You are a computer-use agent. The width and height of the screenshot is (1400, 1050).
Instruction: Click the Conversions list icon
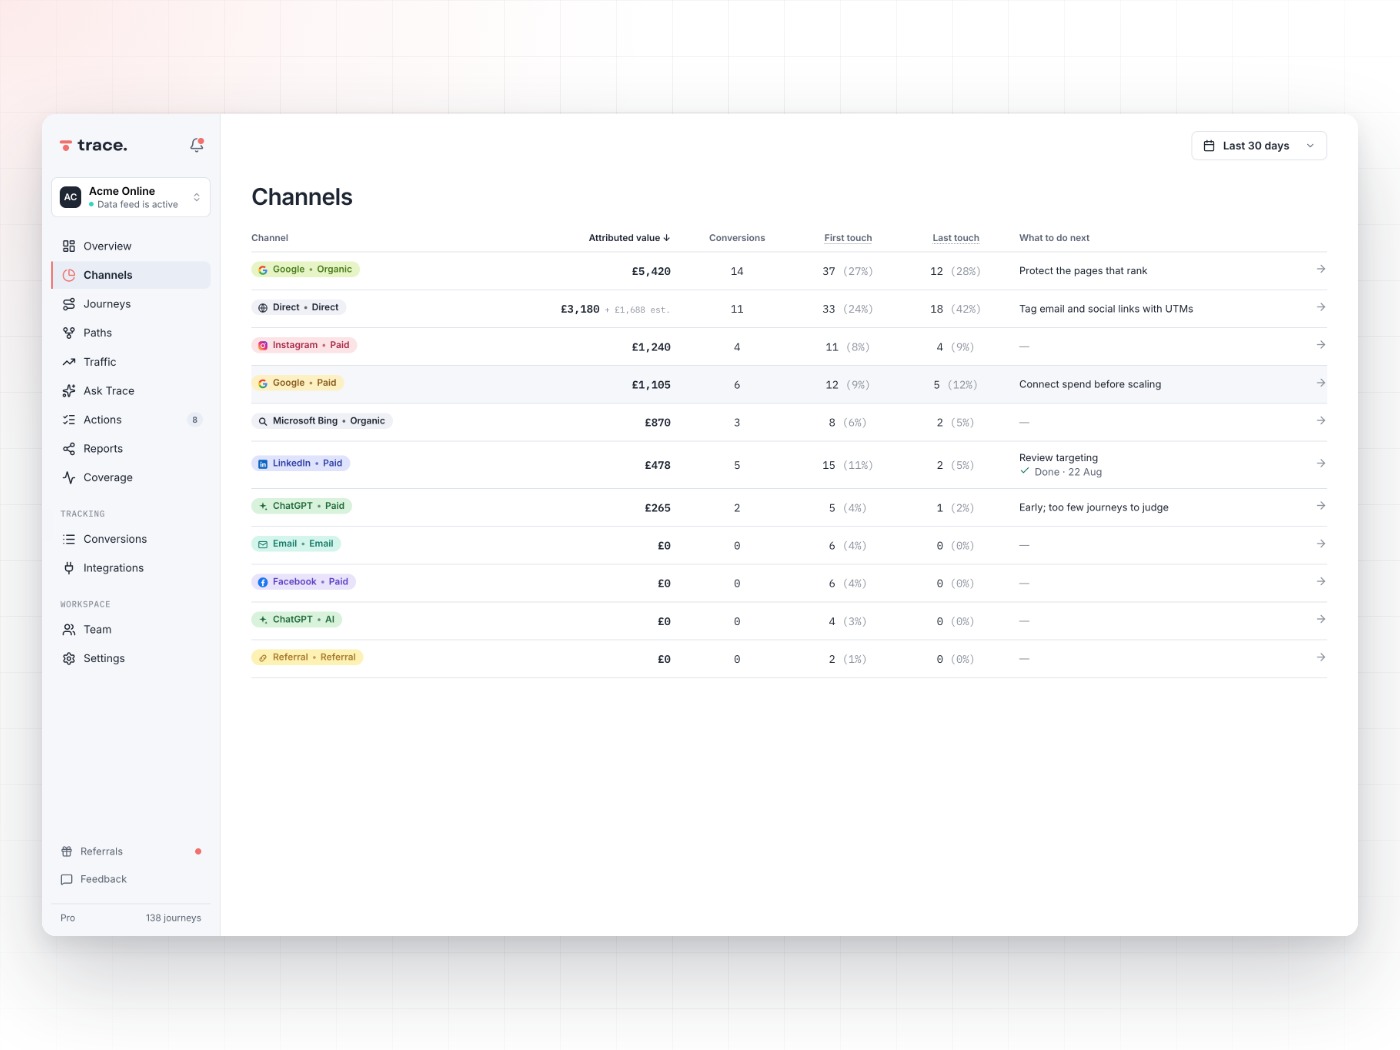click(69, 539)
